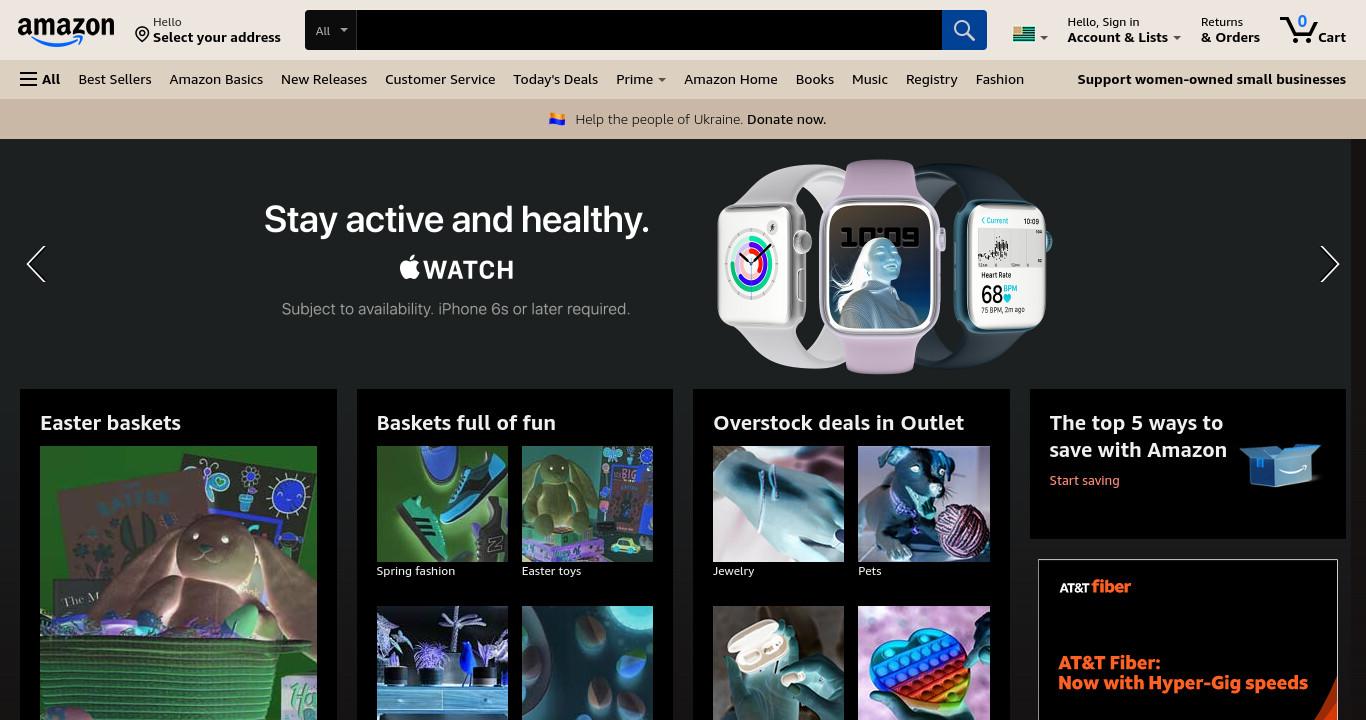
Task: Open the Easter baskets large image
Action: click(178, 583)
